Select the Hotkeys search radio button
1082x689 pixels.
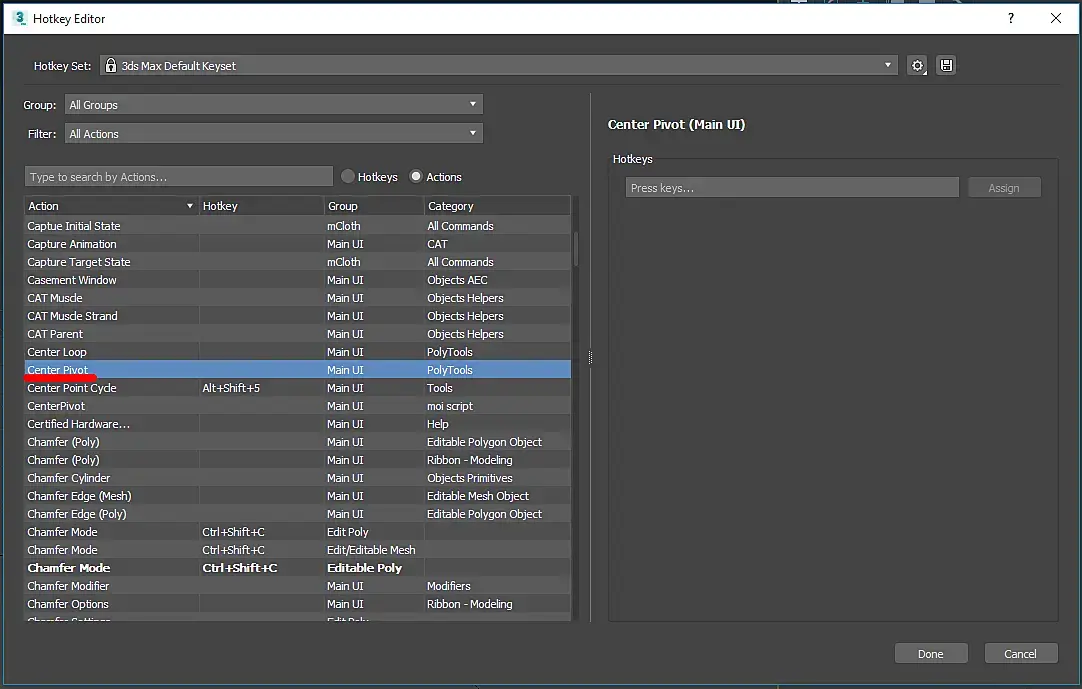click(348, 177)
